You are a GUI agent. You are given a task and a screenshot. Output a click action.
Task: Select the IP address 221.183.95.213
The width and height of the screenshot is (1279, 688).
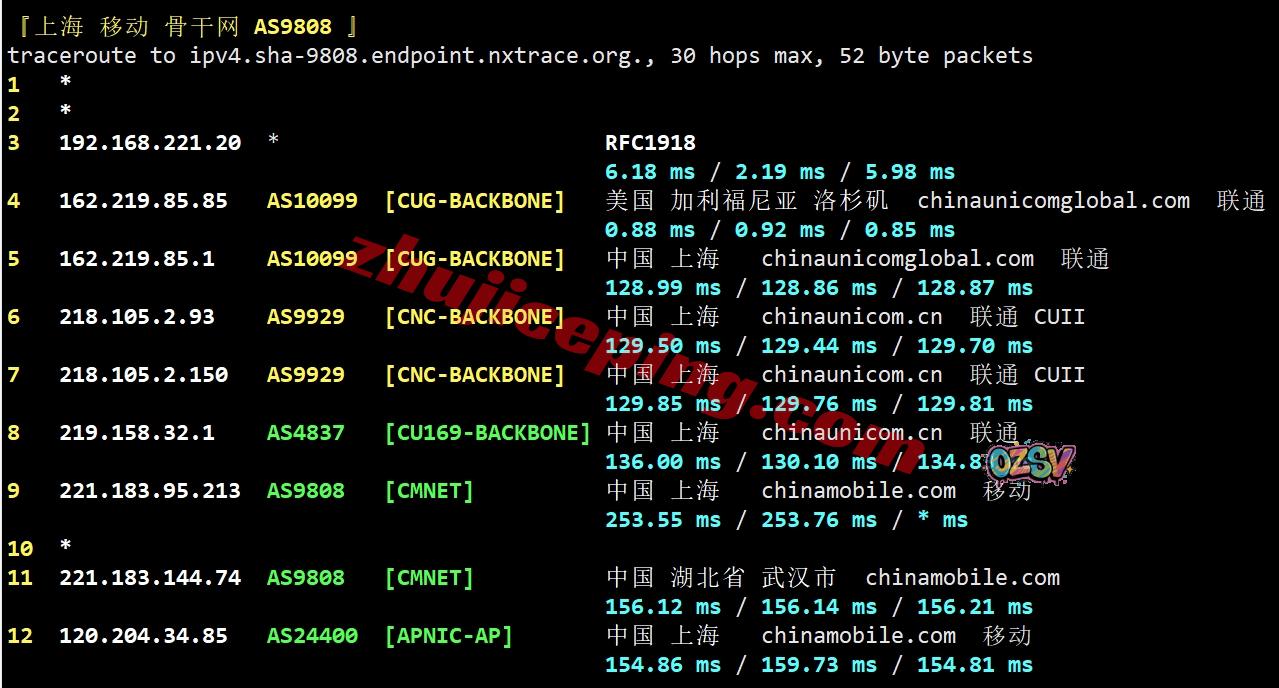150,491
